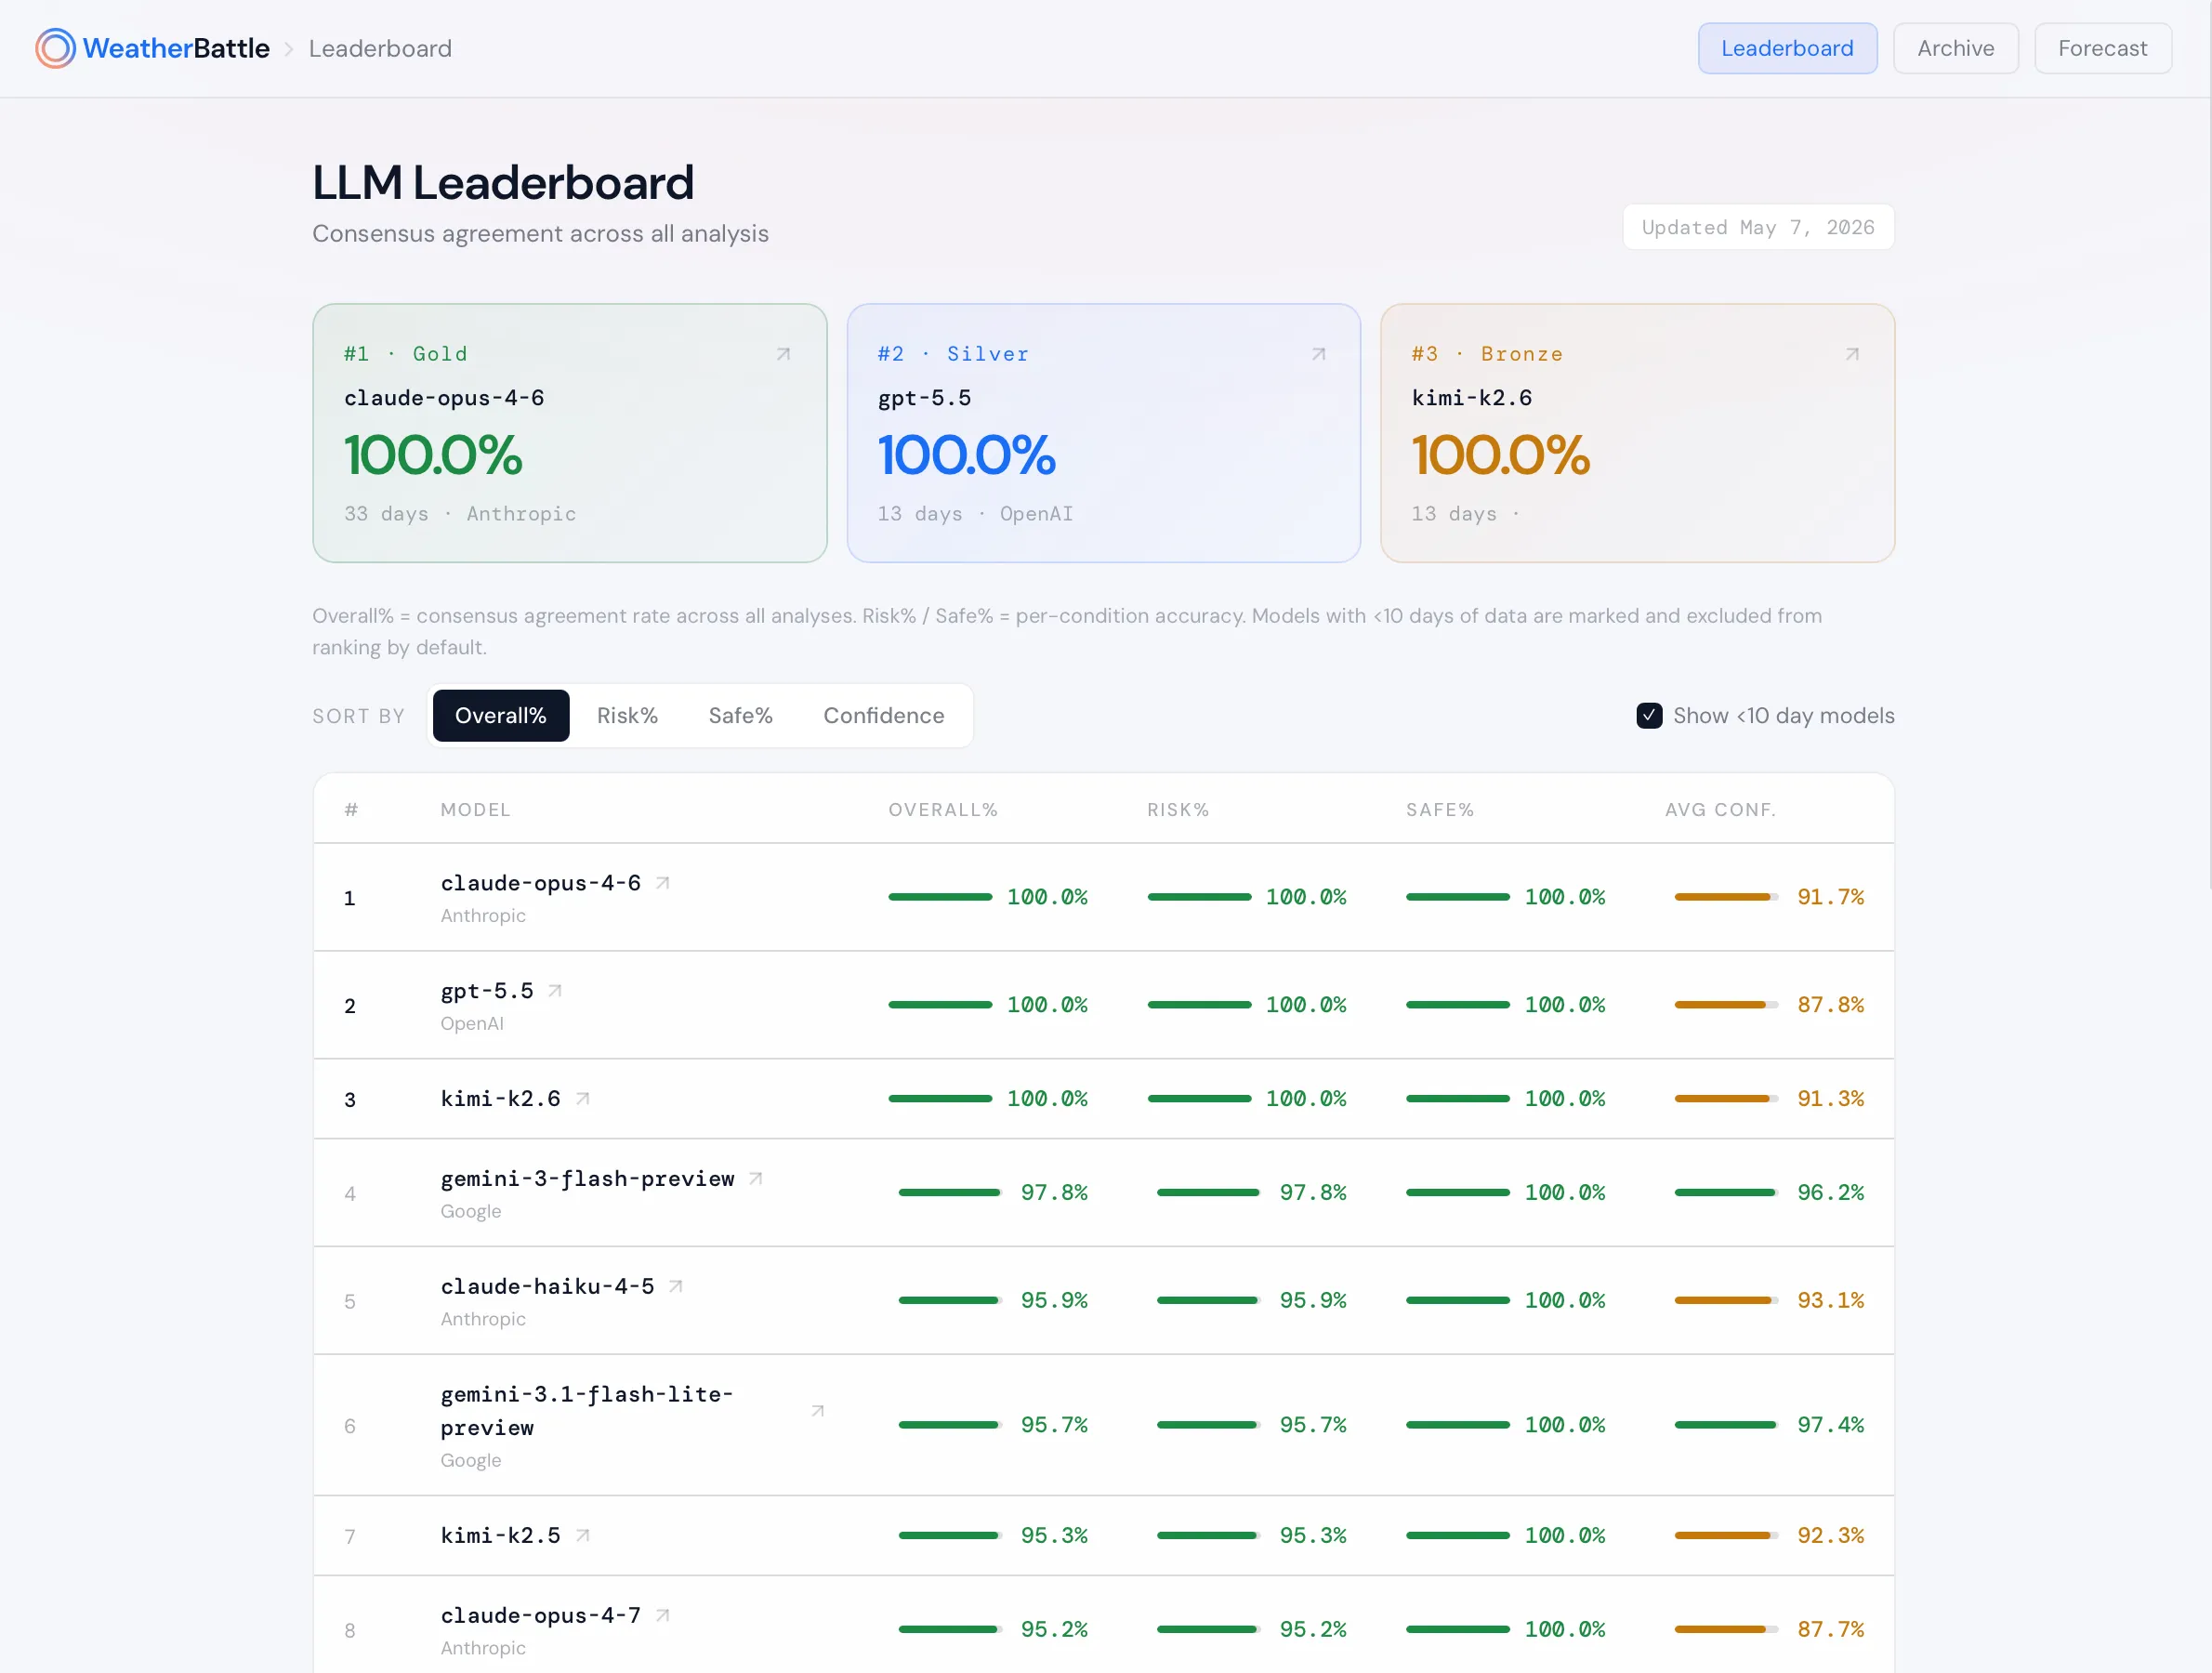Viewport: 2212px width, 1673px height.
Task: Click the WeatherBattle logo icon
Action: pos(56,48)
